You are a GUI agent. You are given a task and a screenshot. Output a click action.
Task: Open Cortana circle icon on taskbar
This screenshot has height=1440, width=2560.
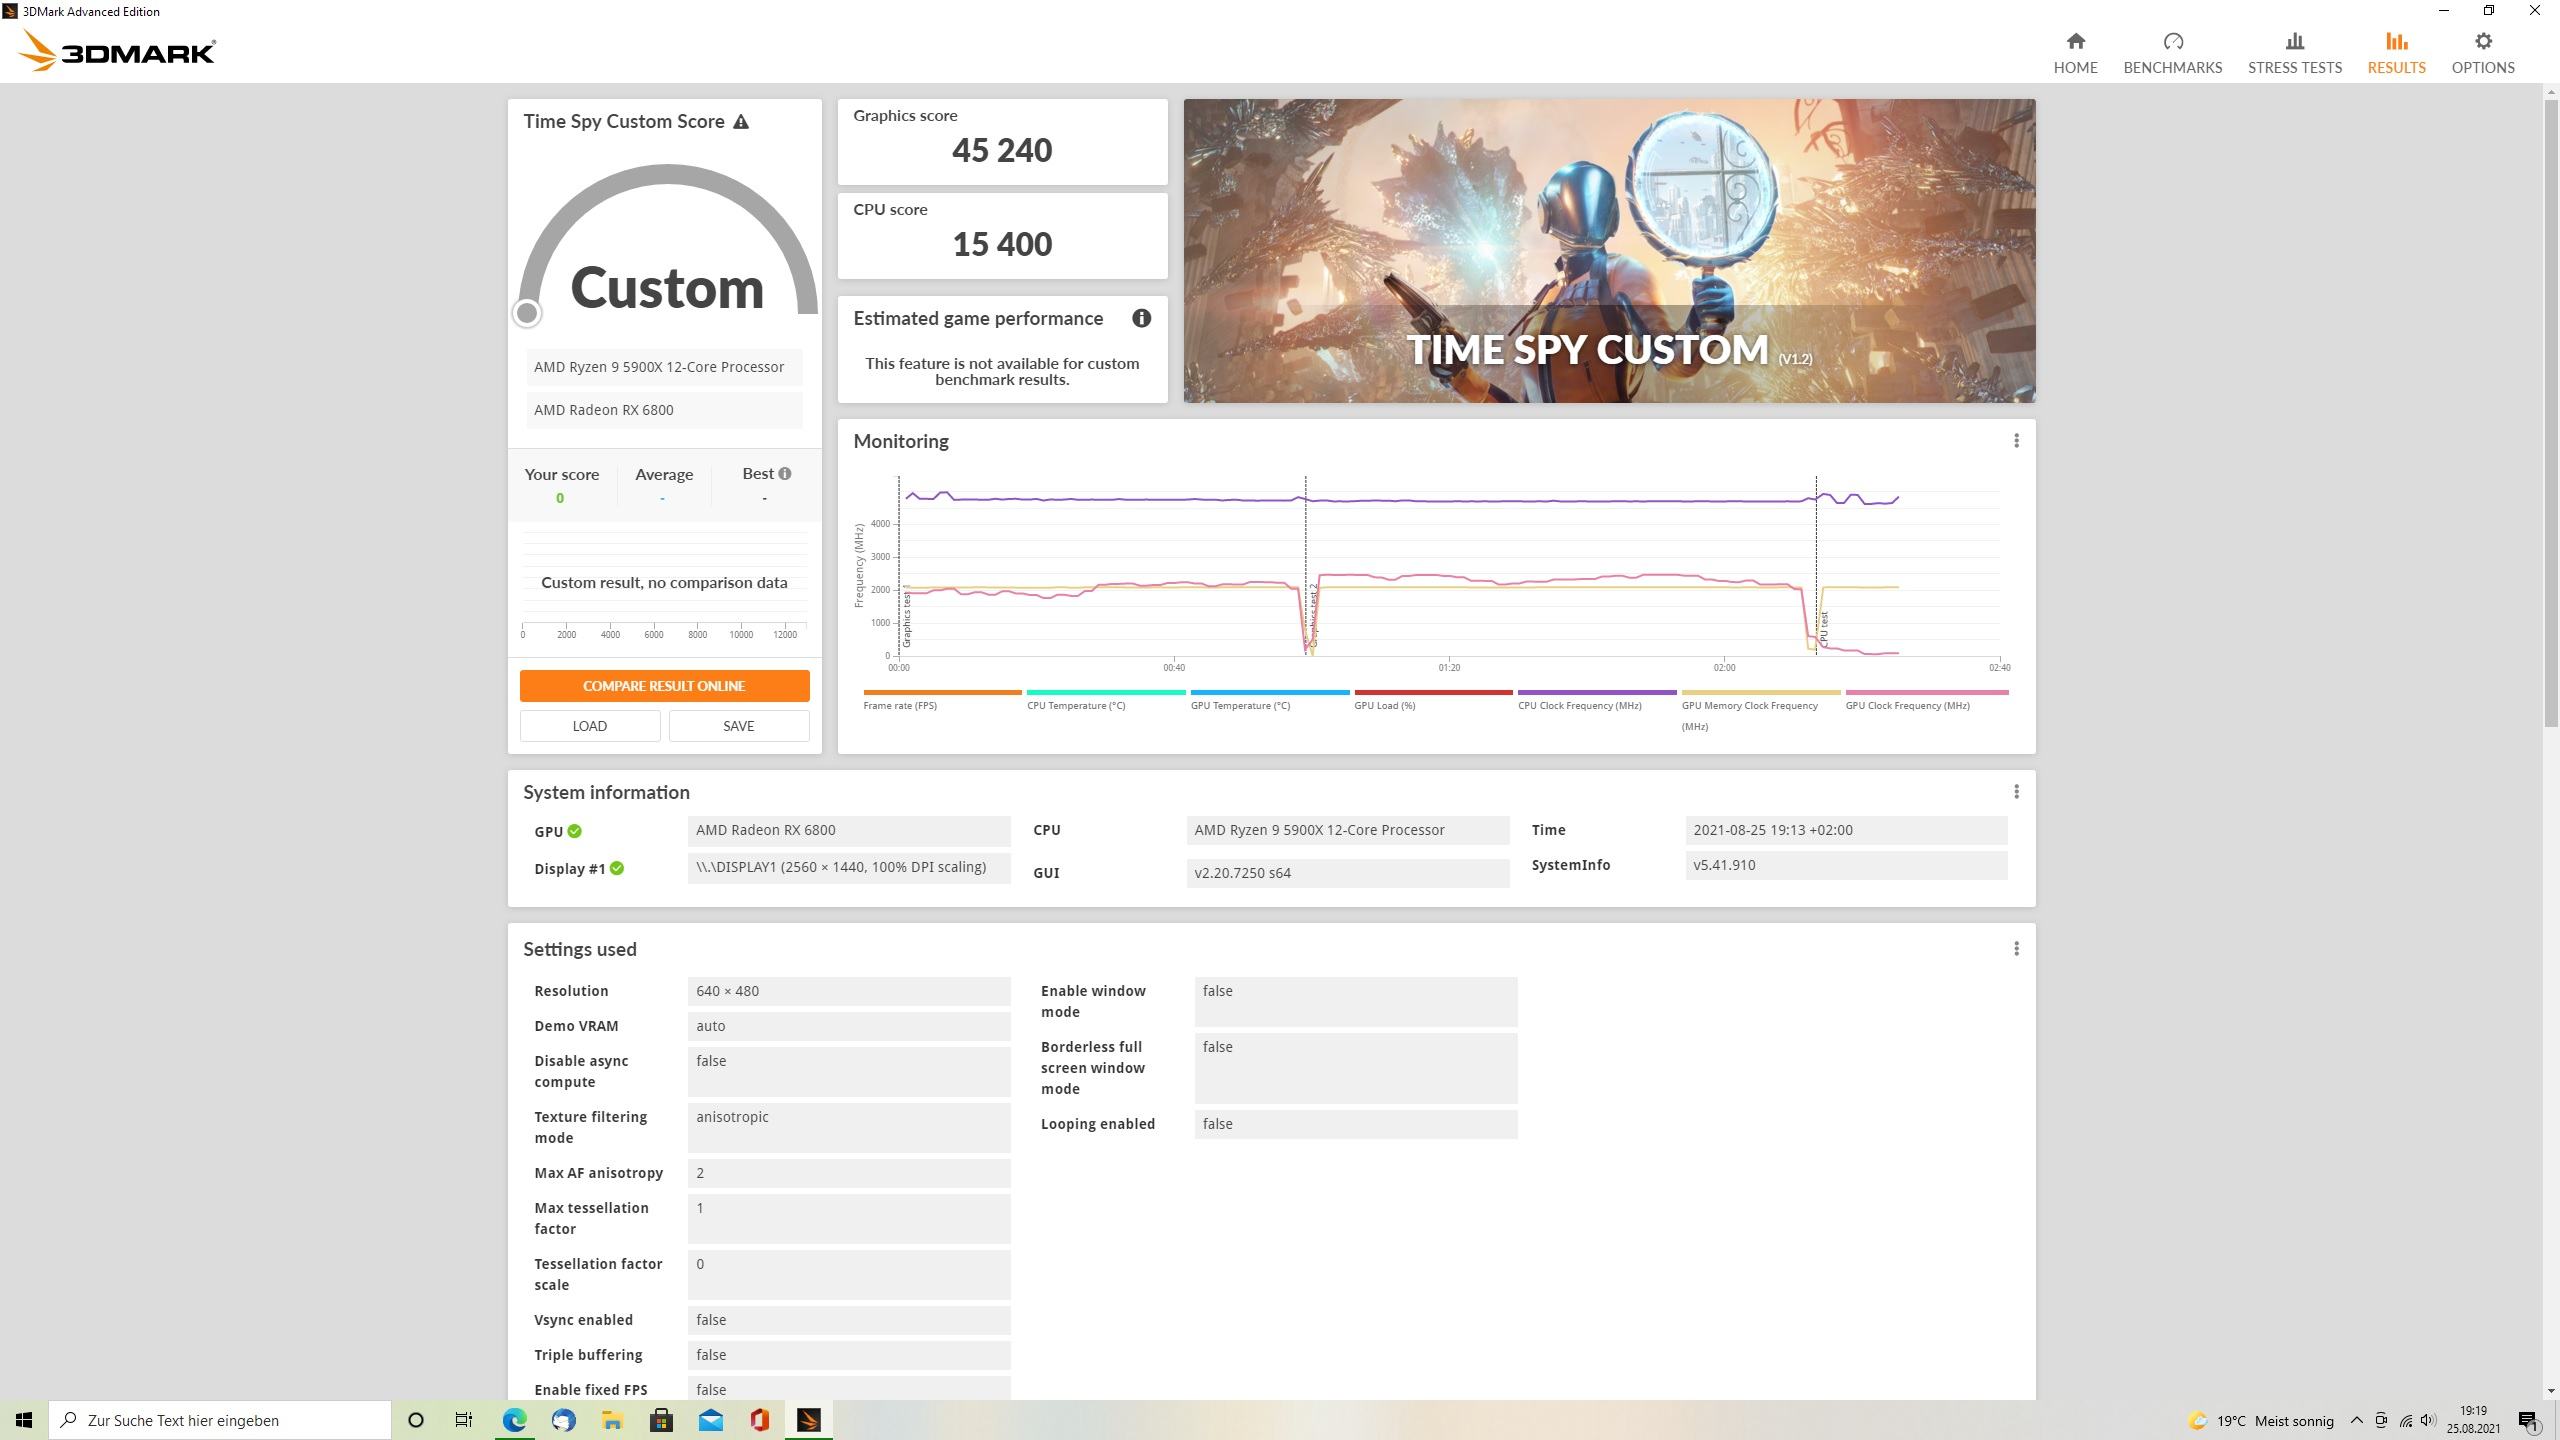click(416, 1420)
